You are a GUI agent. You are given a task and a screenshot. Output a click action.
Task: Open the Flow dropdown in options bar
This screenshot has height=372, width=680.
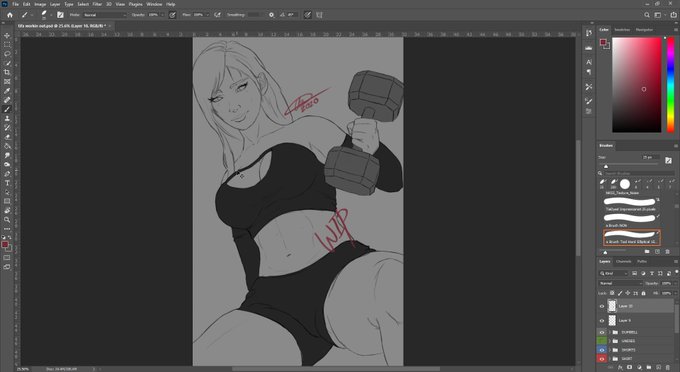pyautogui.click(x=207, y=15)
